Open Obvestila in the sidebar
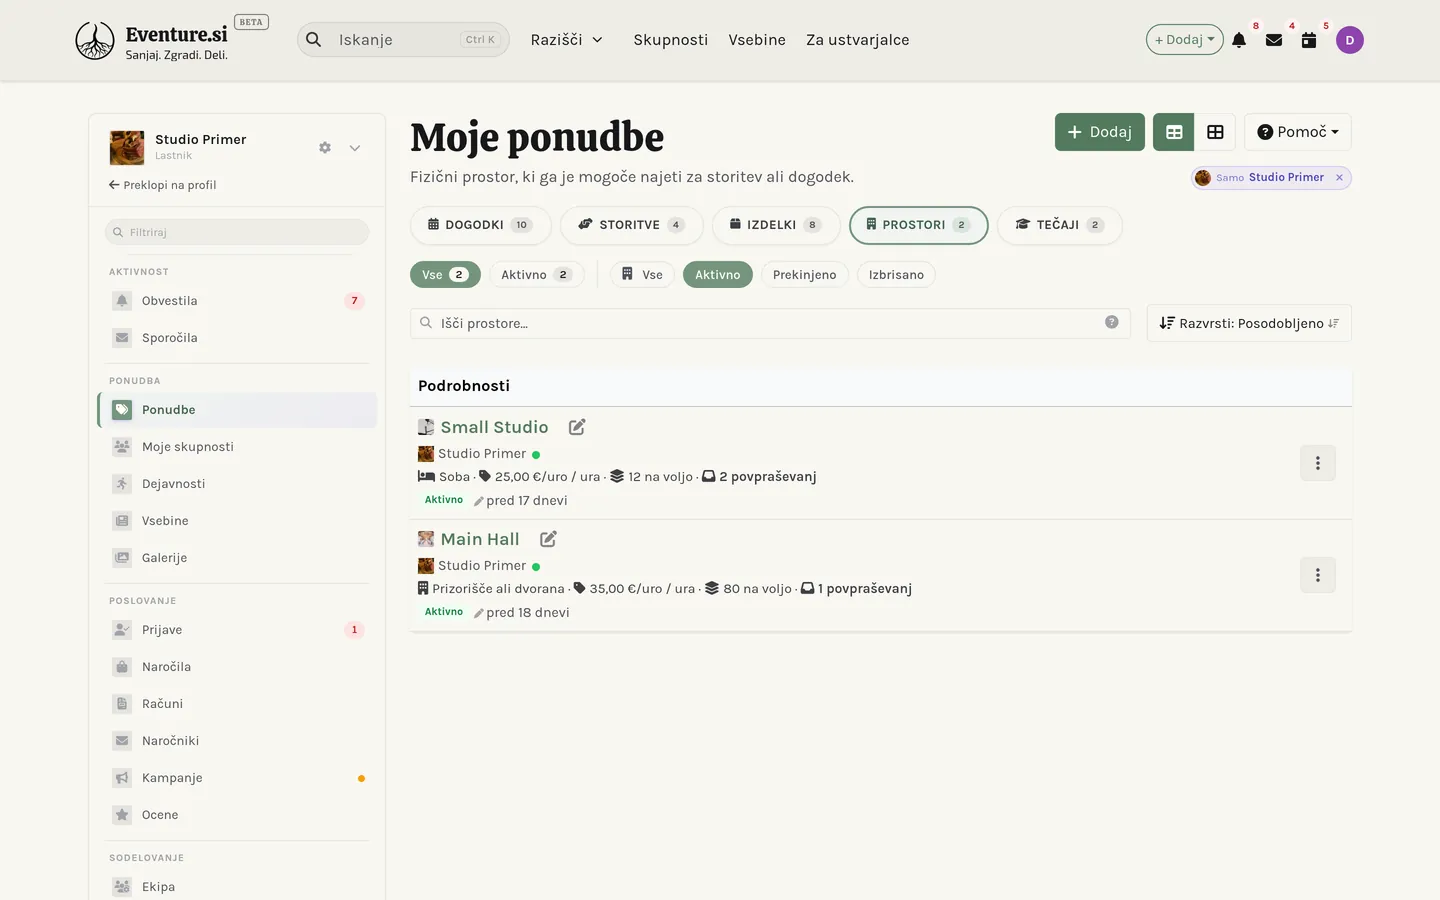This screenshot has width=1440, height=900. (237, 301)
